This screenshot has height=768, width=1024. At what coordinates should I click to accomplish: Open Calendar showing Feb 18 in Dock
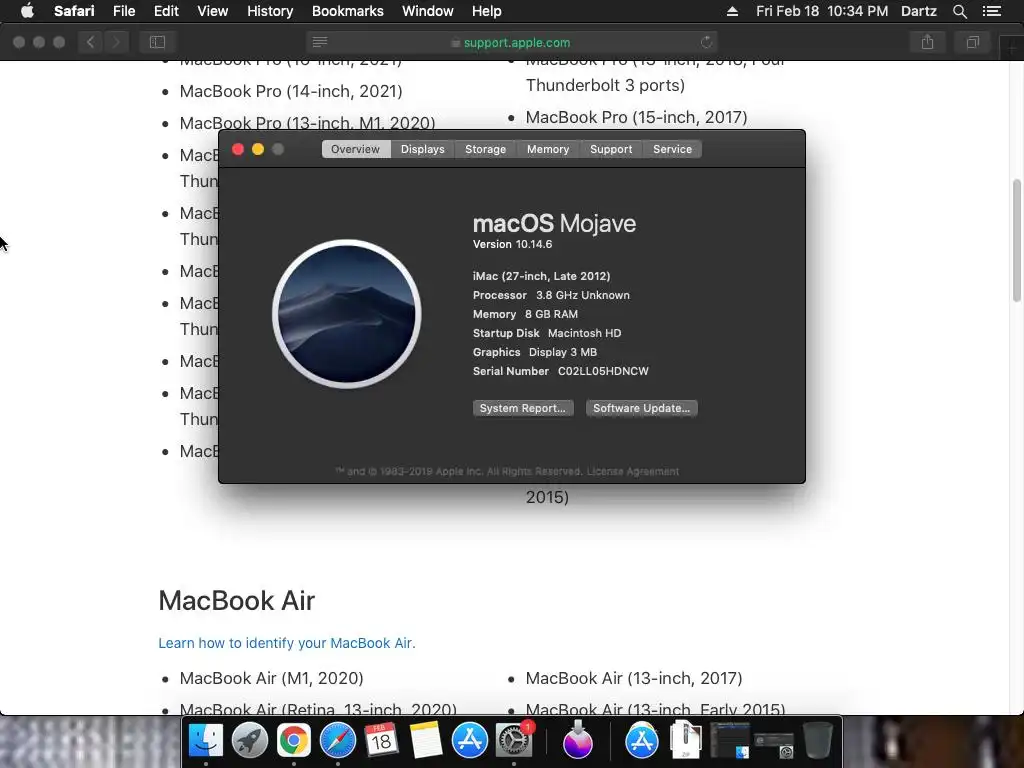click(x=381, y=741)
